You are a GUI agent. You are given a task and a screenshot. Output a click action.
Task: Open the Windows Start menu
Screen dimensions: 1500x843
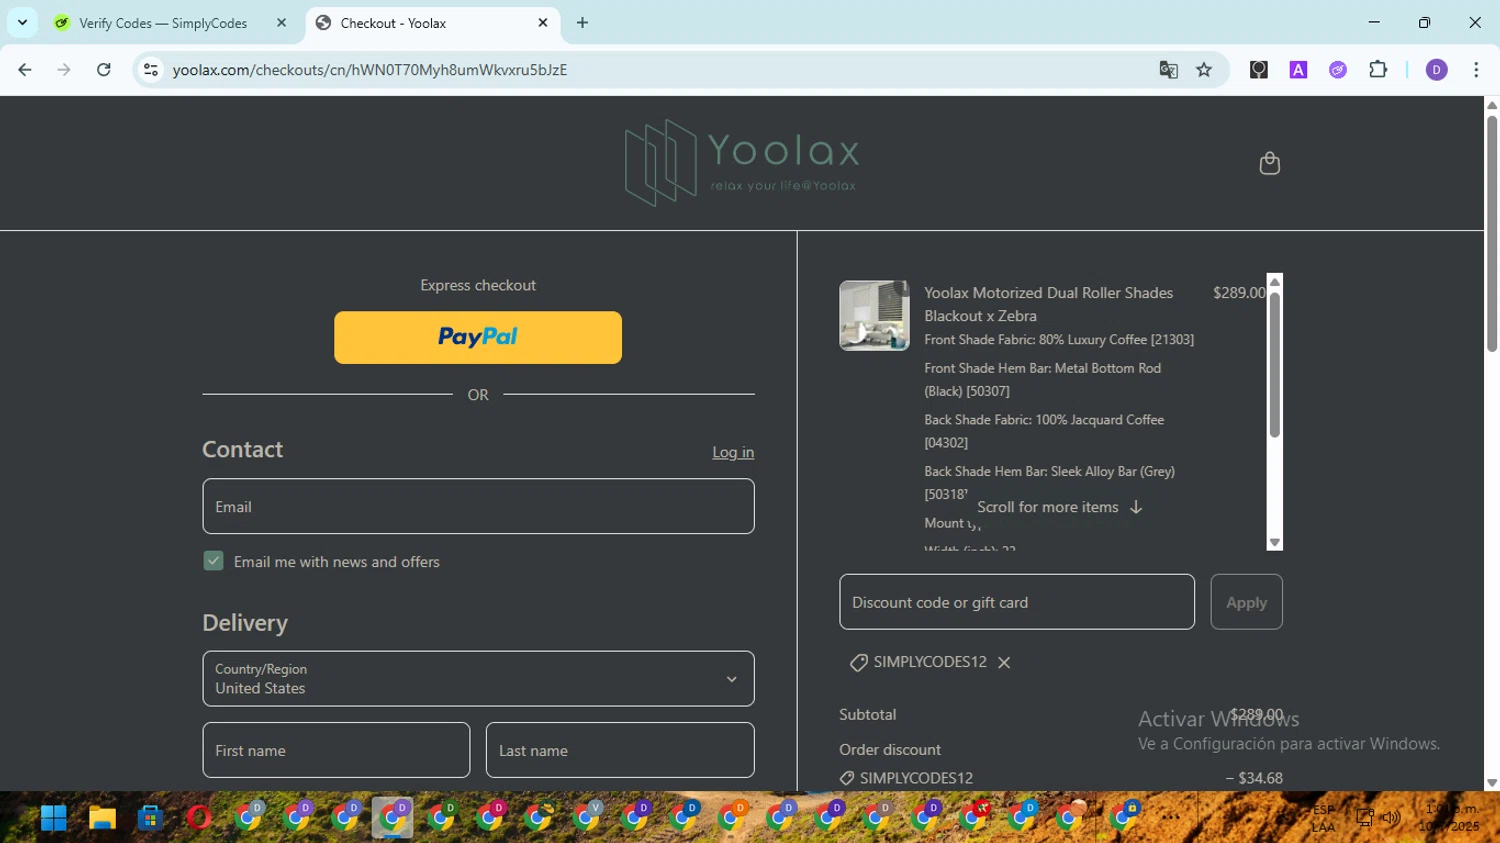53,818
